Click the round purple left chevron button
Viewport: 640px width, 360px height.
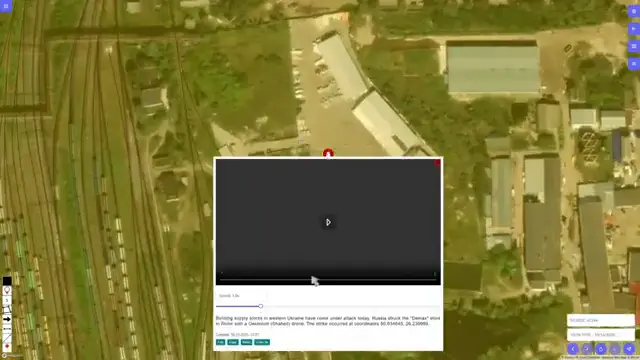[x=573, y=349]
